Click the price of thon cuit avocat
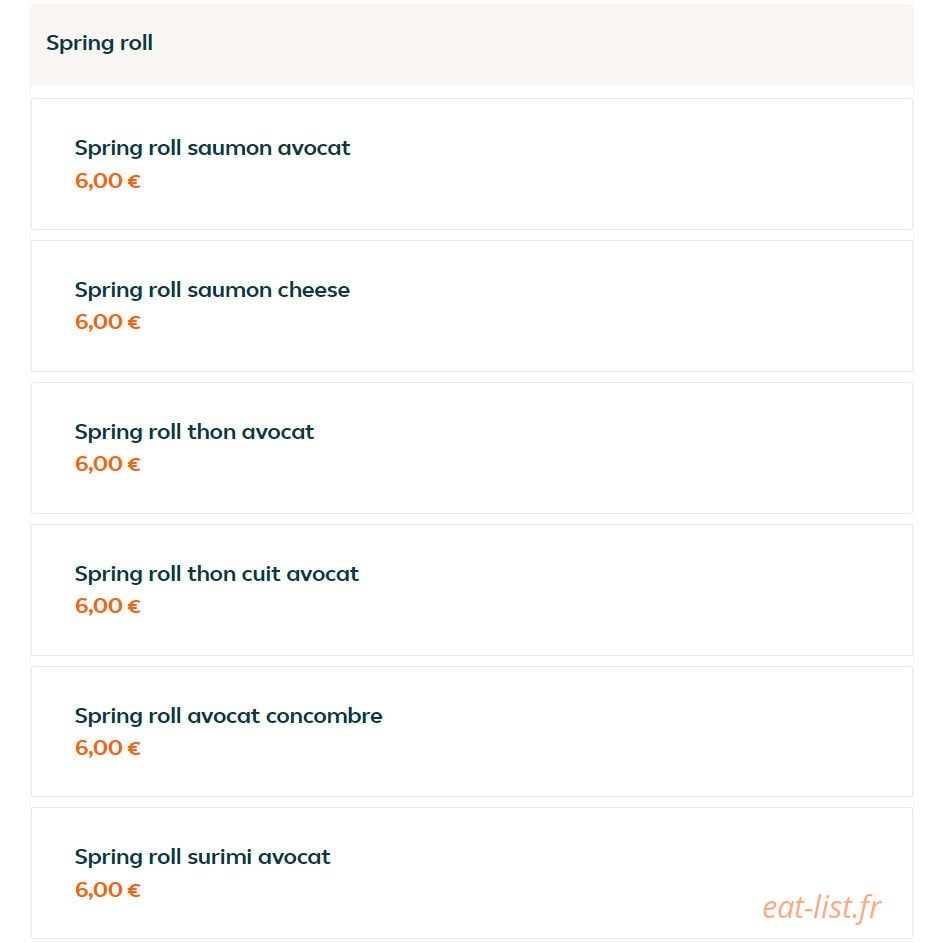This screenshot has width=936, height=943. click(108, 606)
